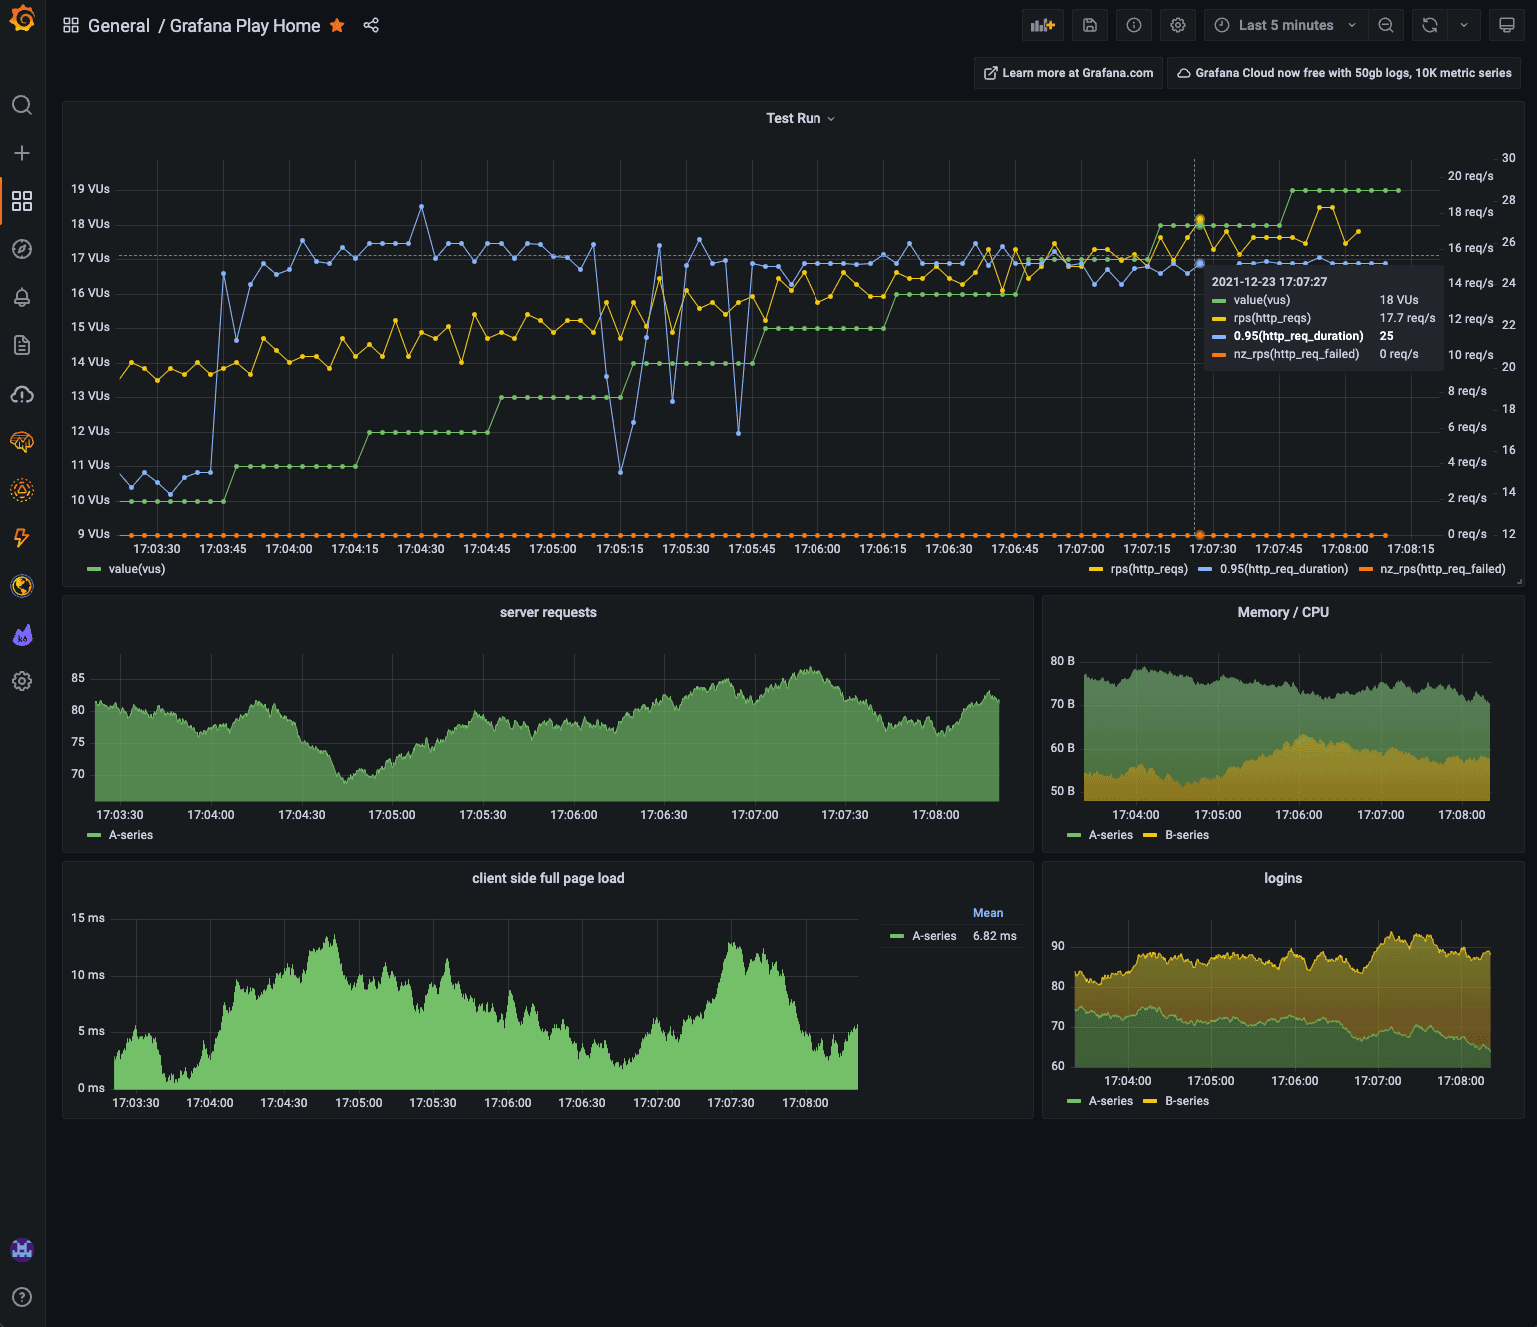
Task: Click the Save dashboard icon
Action: (x=1089, y=25)
